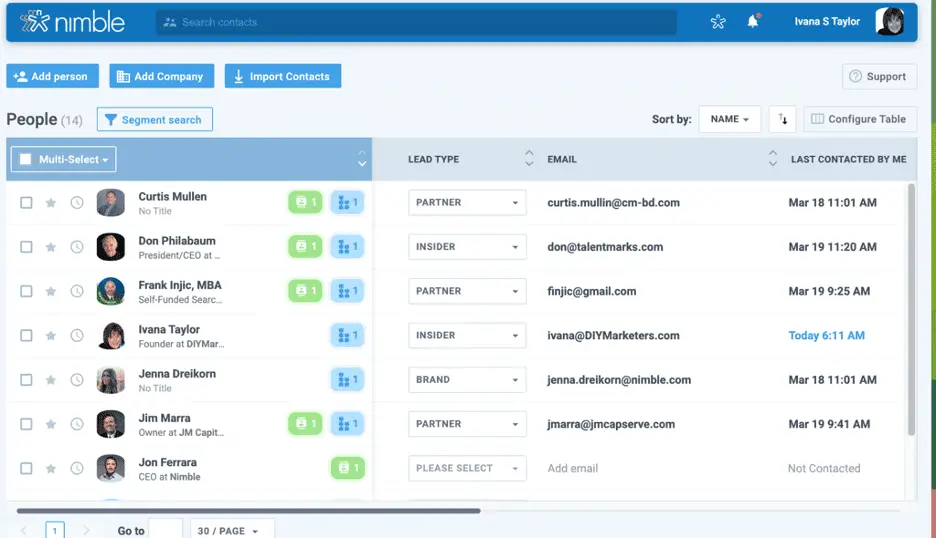936x538 pixels.
Task: Focus the Search contacts field
Action: [415, 22]
